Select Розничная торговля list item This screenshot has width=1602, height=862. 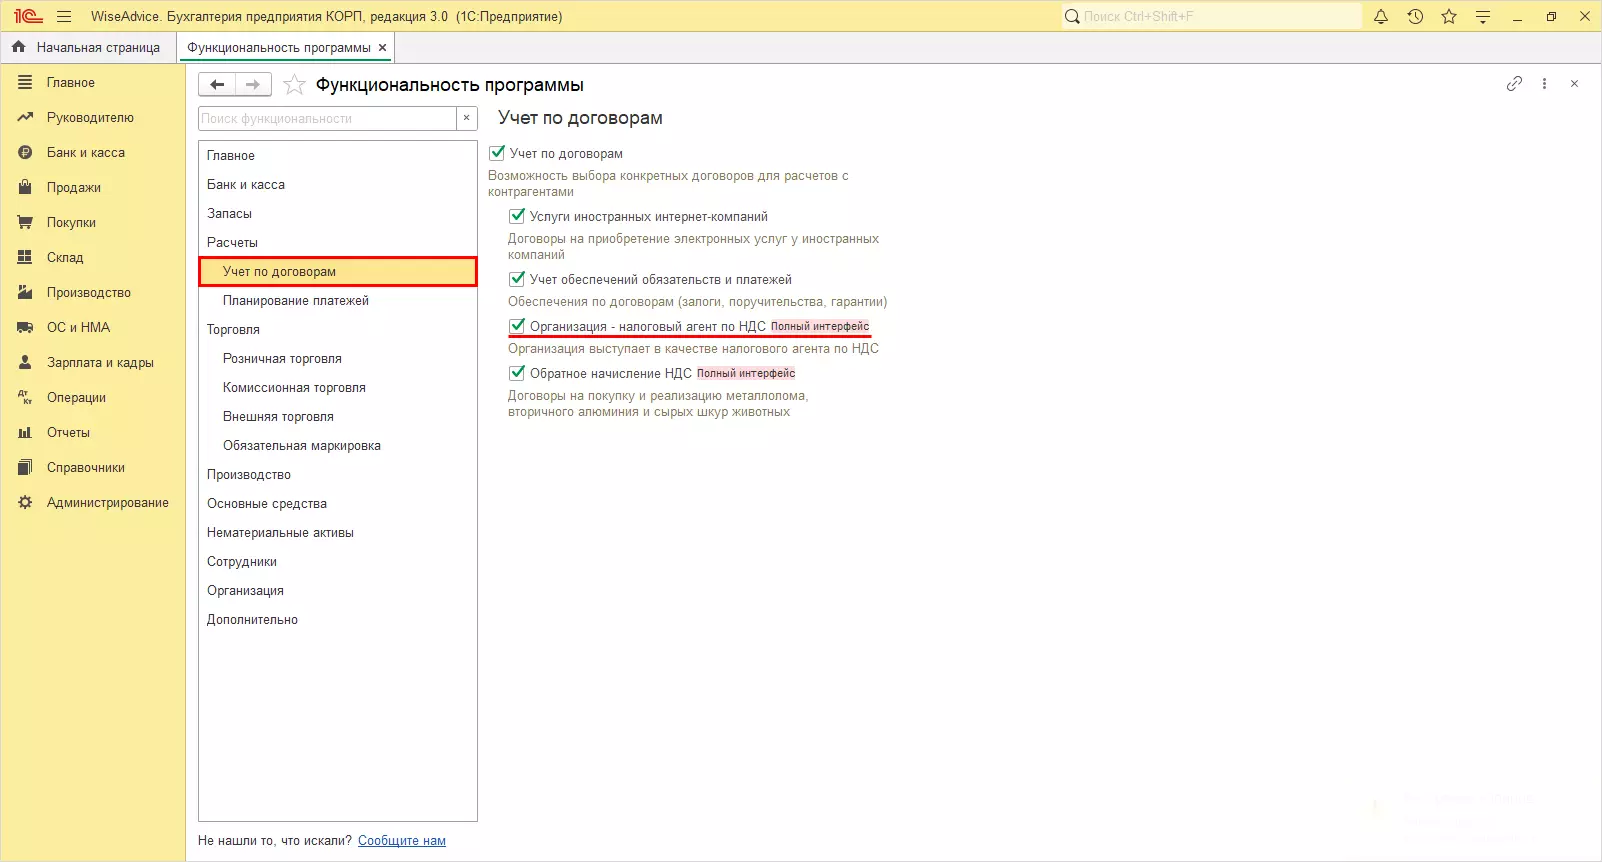338,359
